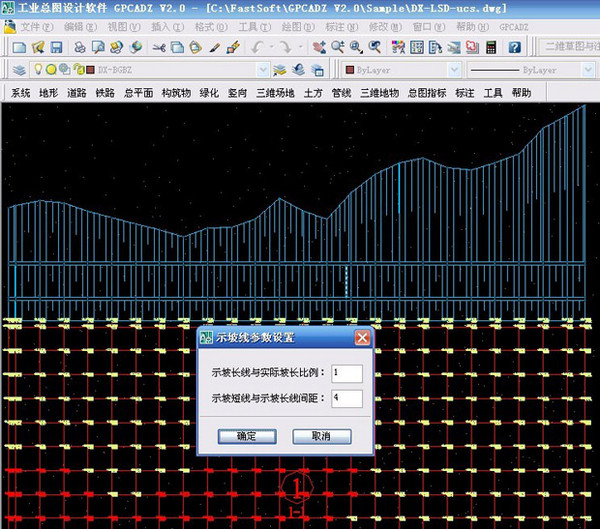
Task: Click the Print icon in toolbar
Action: pyautogui.click(x=80, y=47)
